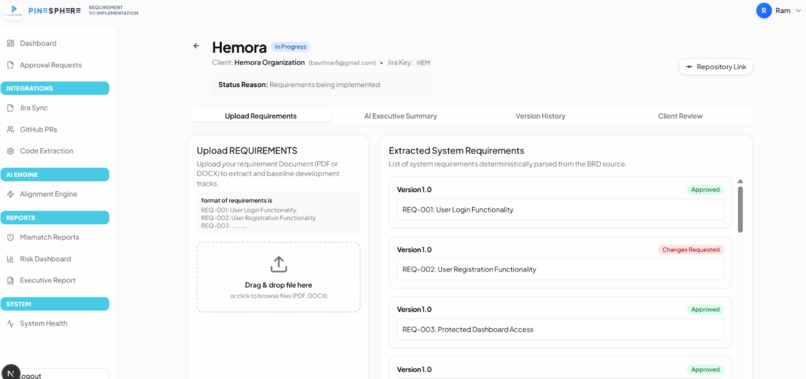Select REQ-002: User Registration Functionality field

560,269
